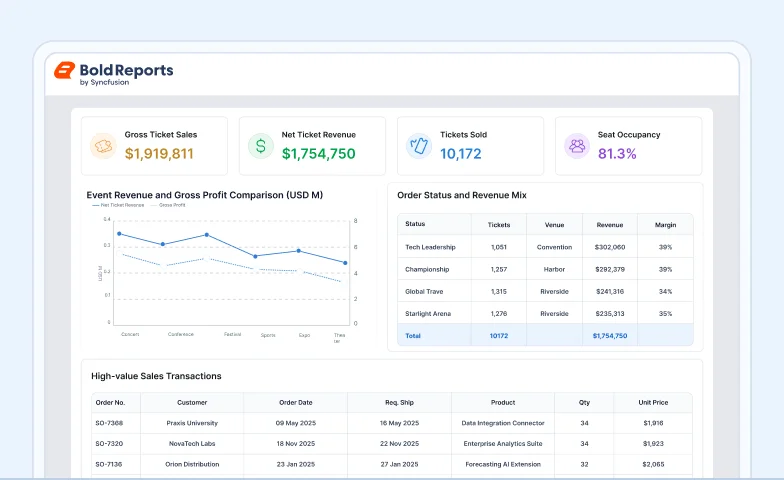Viewport: 784px width, 480px height.
Task: Click the Event Revenue and Gross Profit Comparison title
Action: click(204, 195)
